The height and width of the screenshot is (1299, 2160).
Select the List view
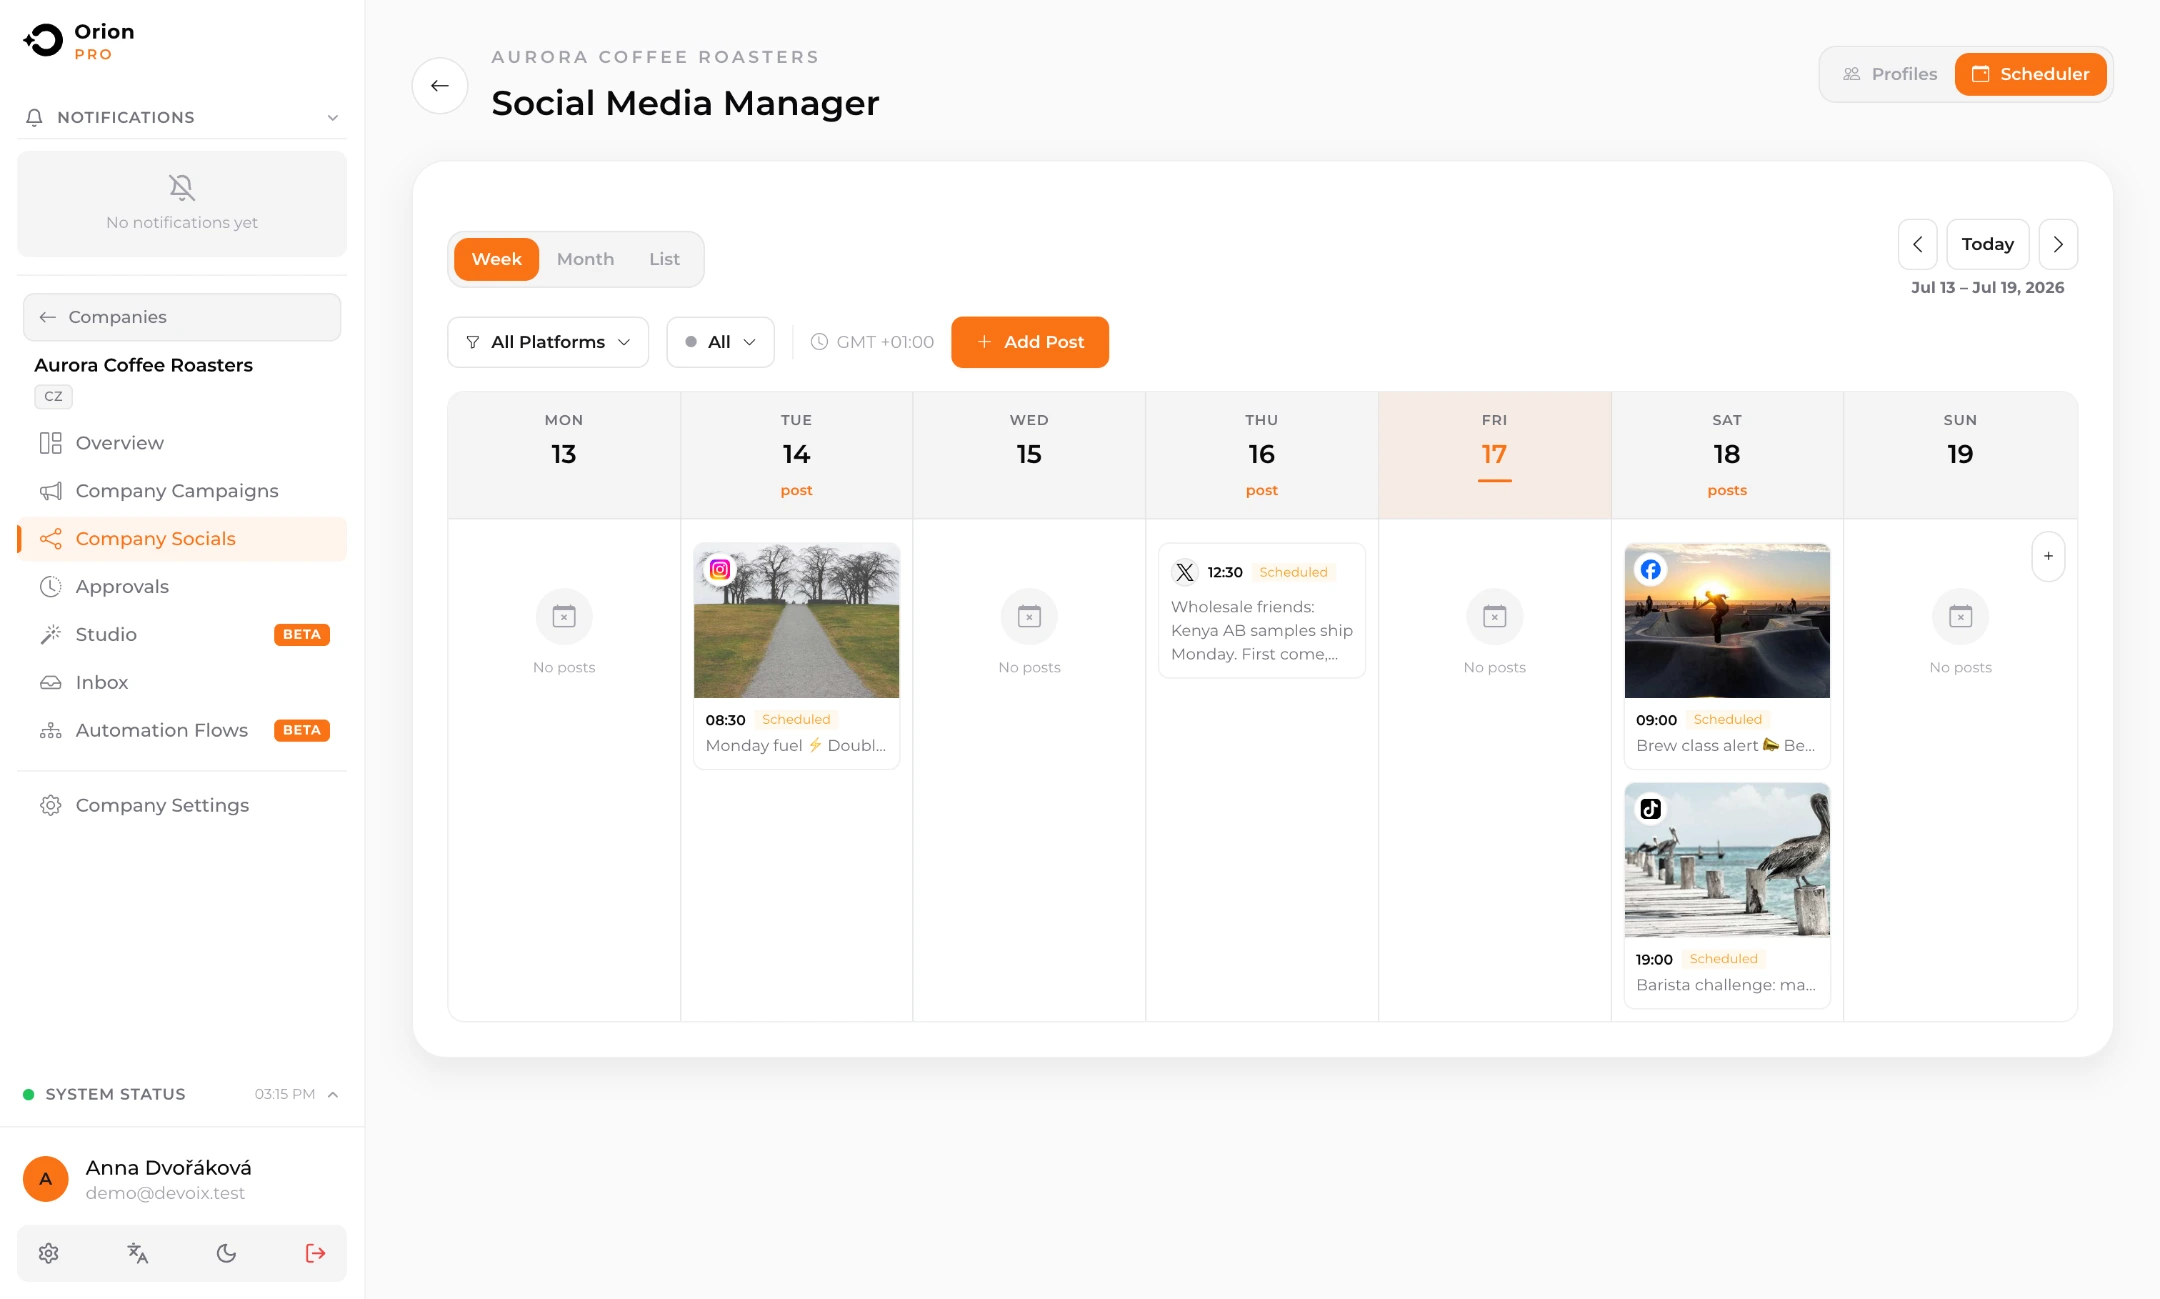pyautogui.click(x=664, y=259)
